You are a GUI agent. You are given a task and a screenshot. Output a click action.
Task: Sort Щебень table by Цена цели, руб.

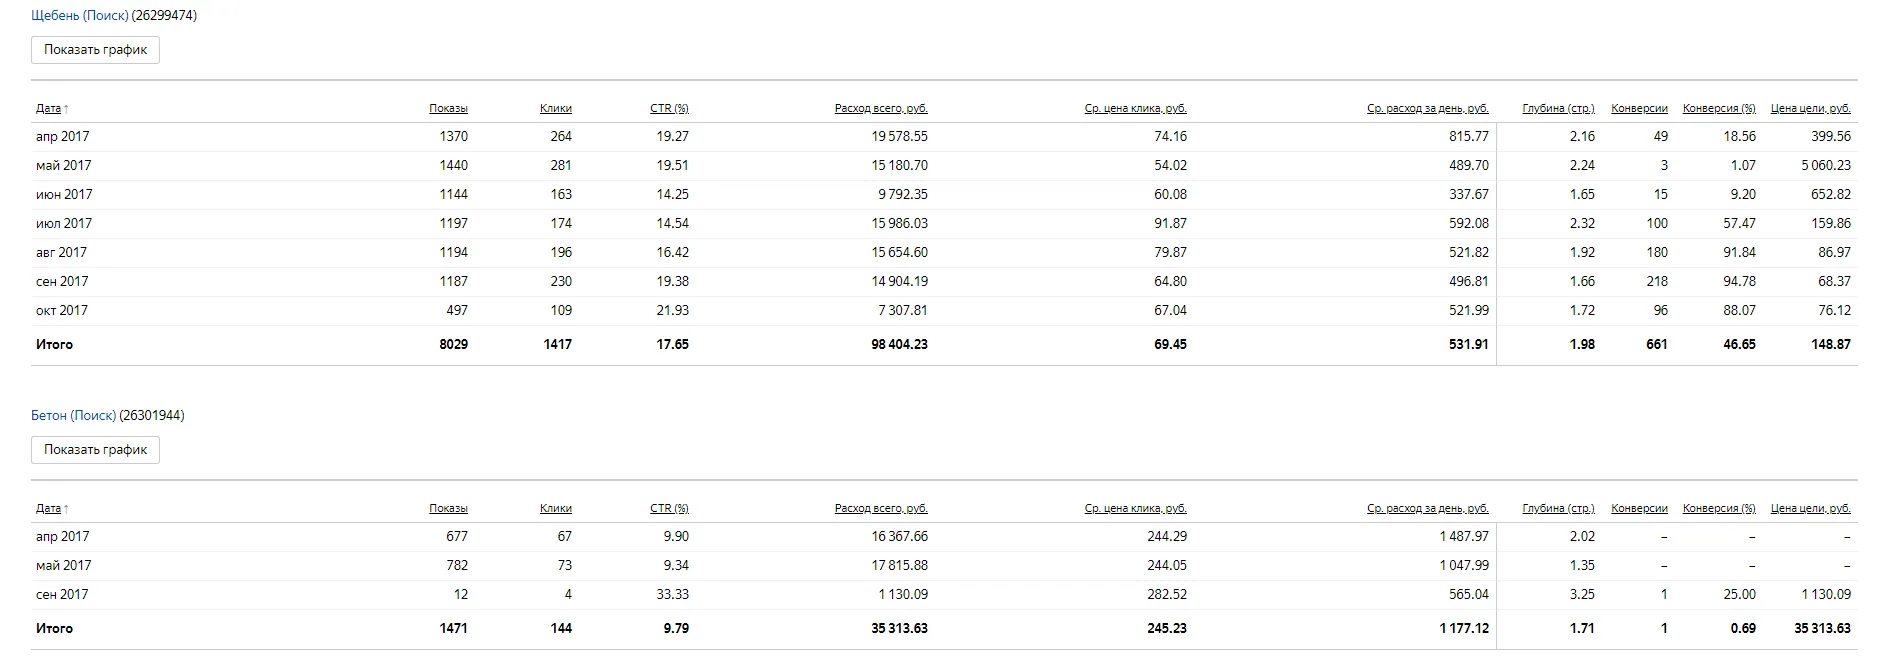(1810, 108)
